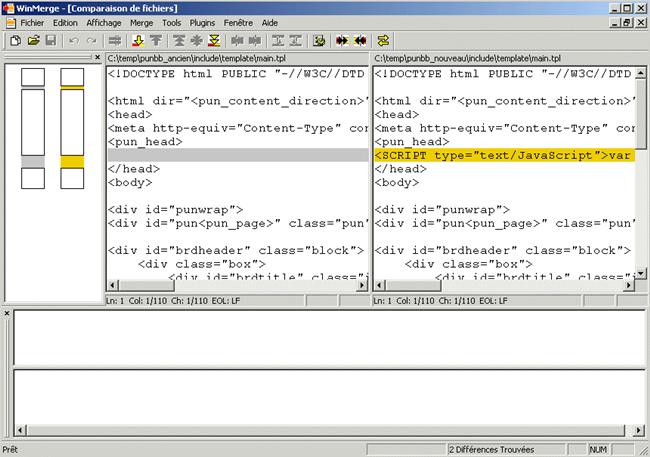Click the Options toolbar icon
650x457 pixels.
click(319, 40)
